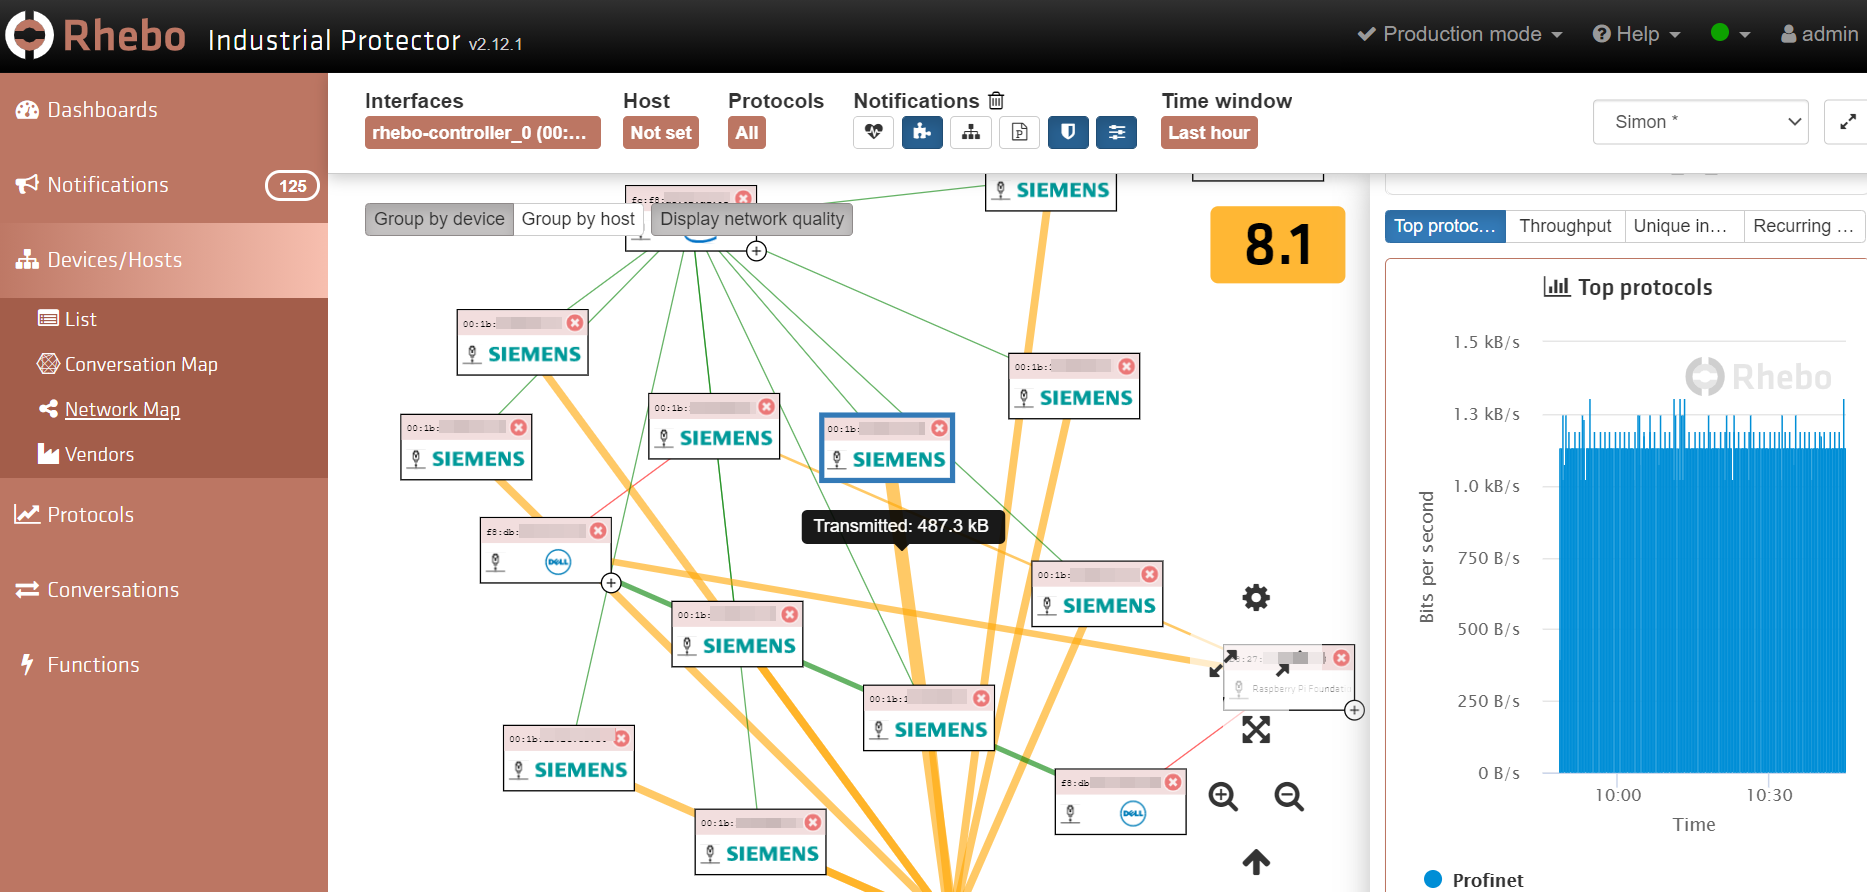Viewport: 1867px width, 892px height.
Task: Open the Simon dashboard selector
Action: click(1700, 122)
